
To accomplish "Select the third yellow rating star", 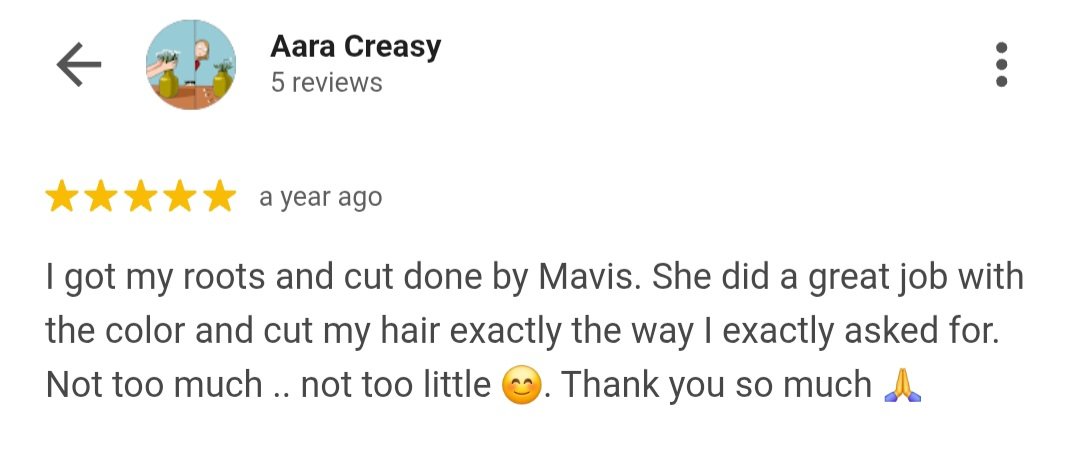I will tap(141, 196).
